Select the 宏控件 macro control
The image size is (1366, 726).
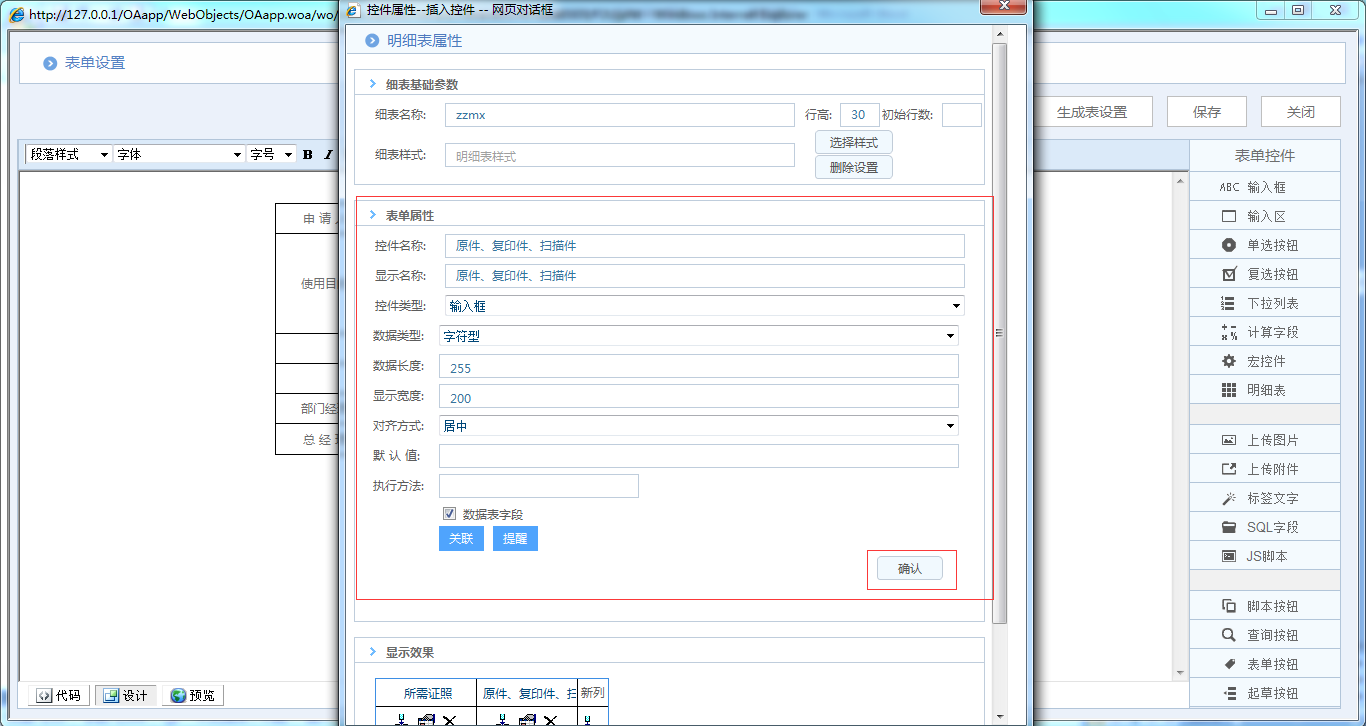1264,360
